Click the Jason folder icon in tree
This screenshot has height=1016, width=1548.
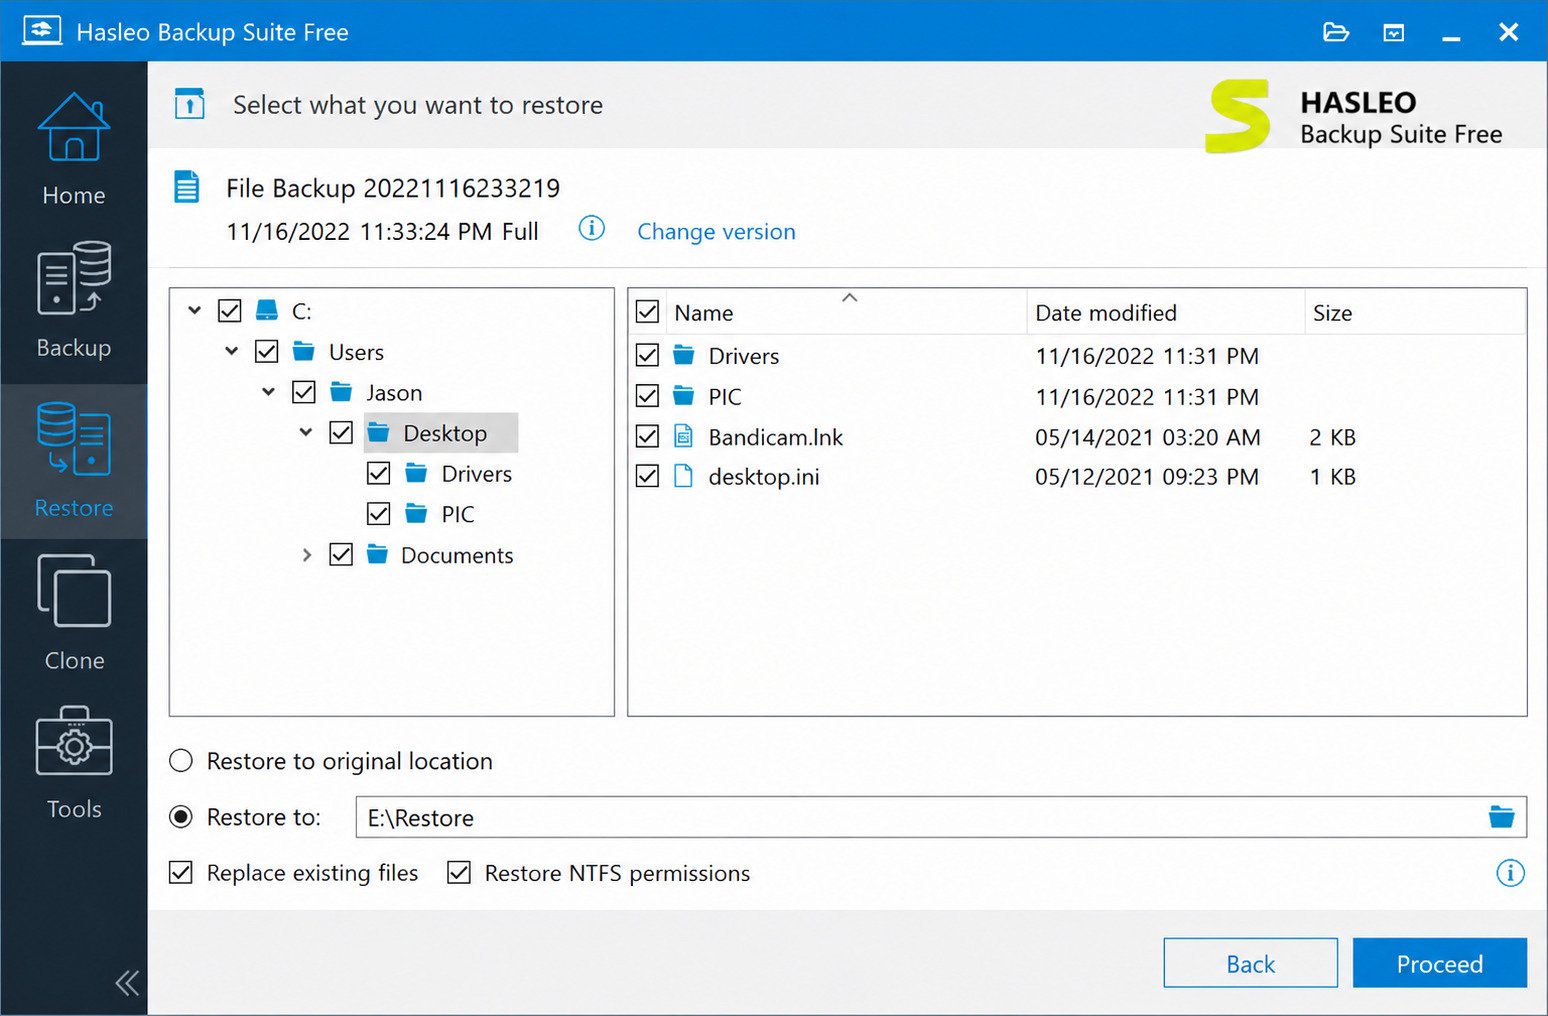tap(341, 391)
